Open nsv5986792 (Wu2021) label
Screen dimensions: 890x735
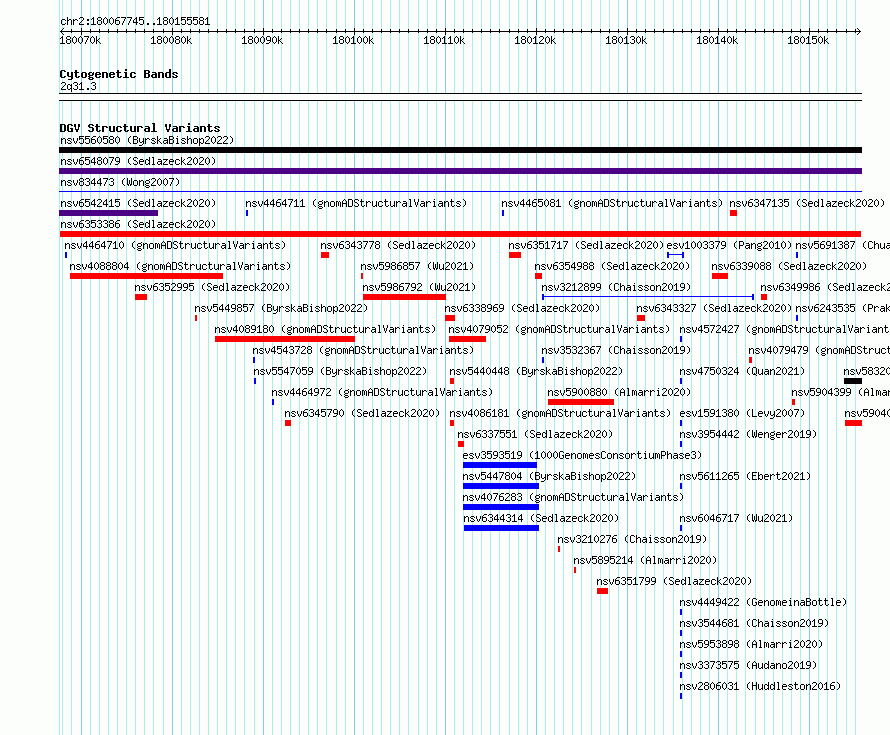[x=419, y=287]
